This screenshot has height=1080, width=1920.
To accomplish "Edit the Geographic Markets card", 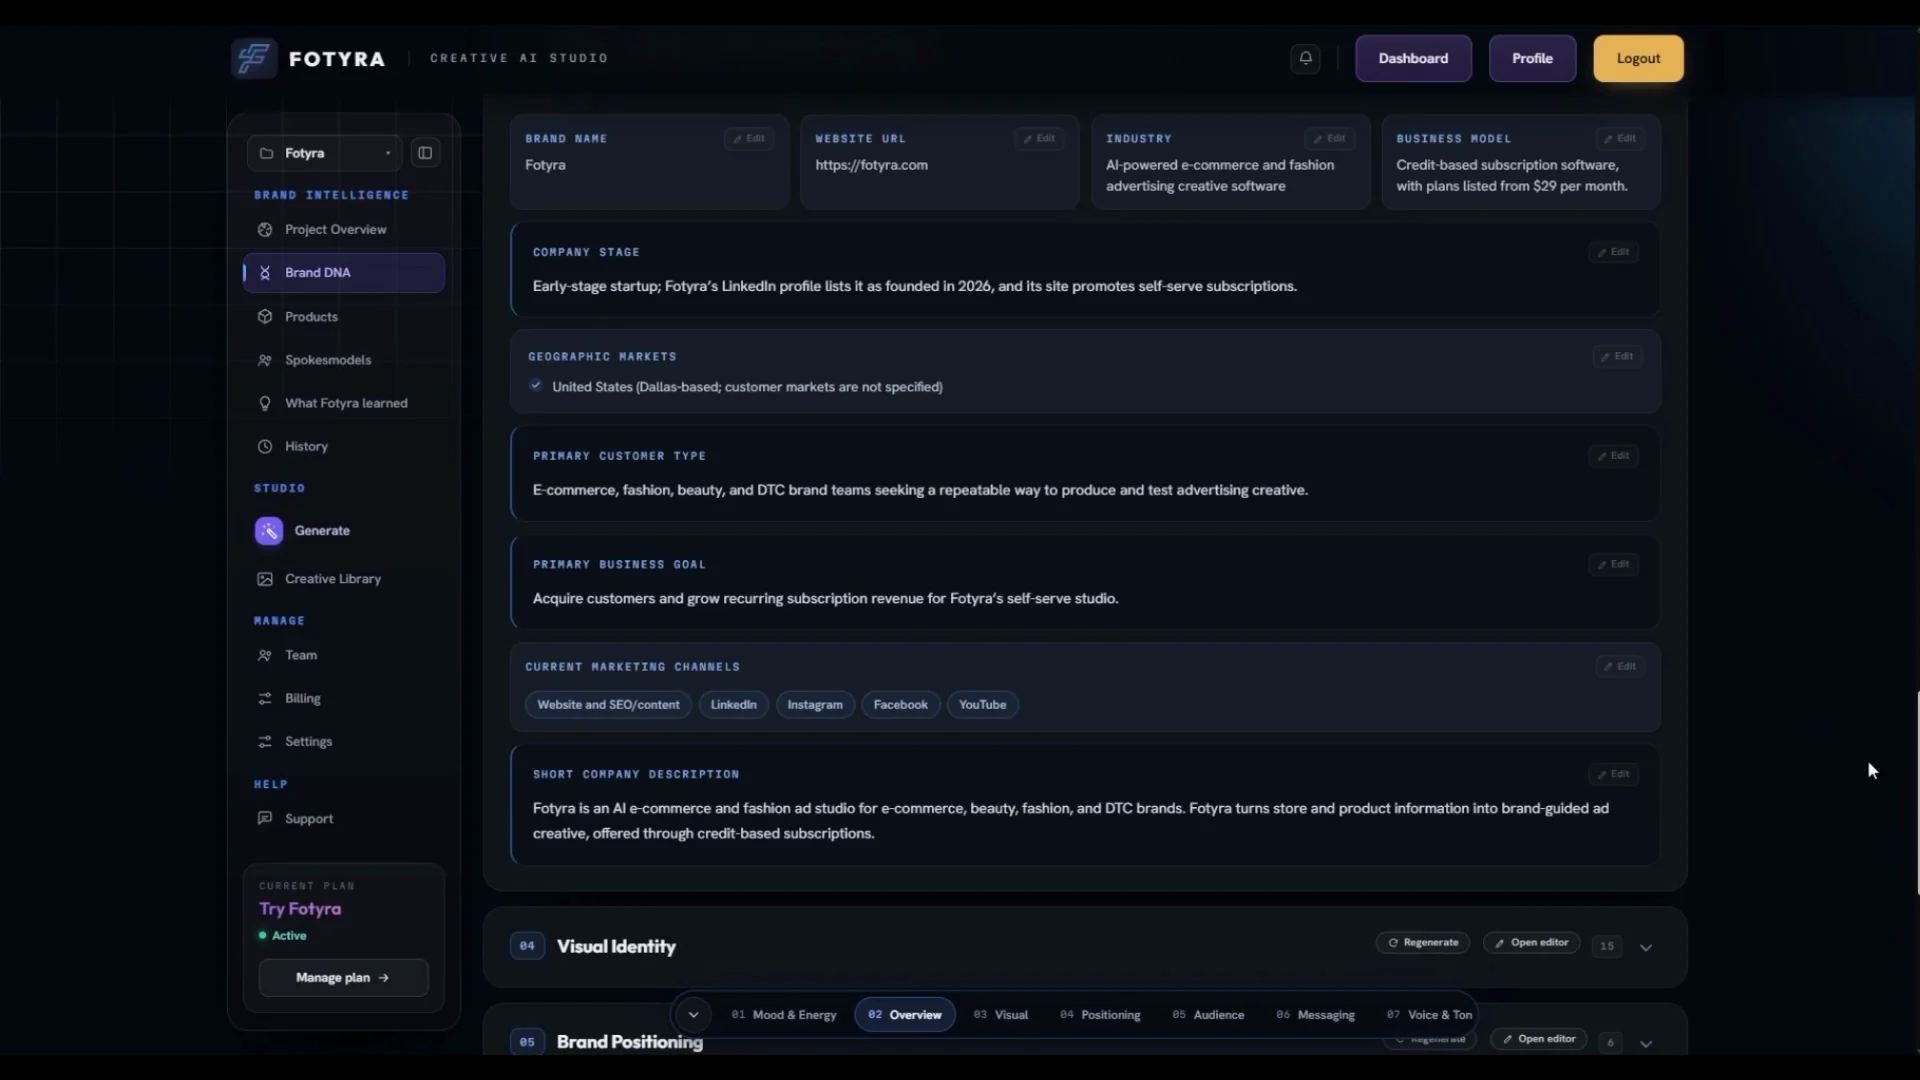I will tap(1617, 356).
